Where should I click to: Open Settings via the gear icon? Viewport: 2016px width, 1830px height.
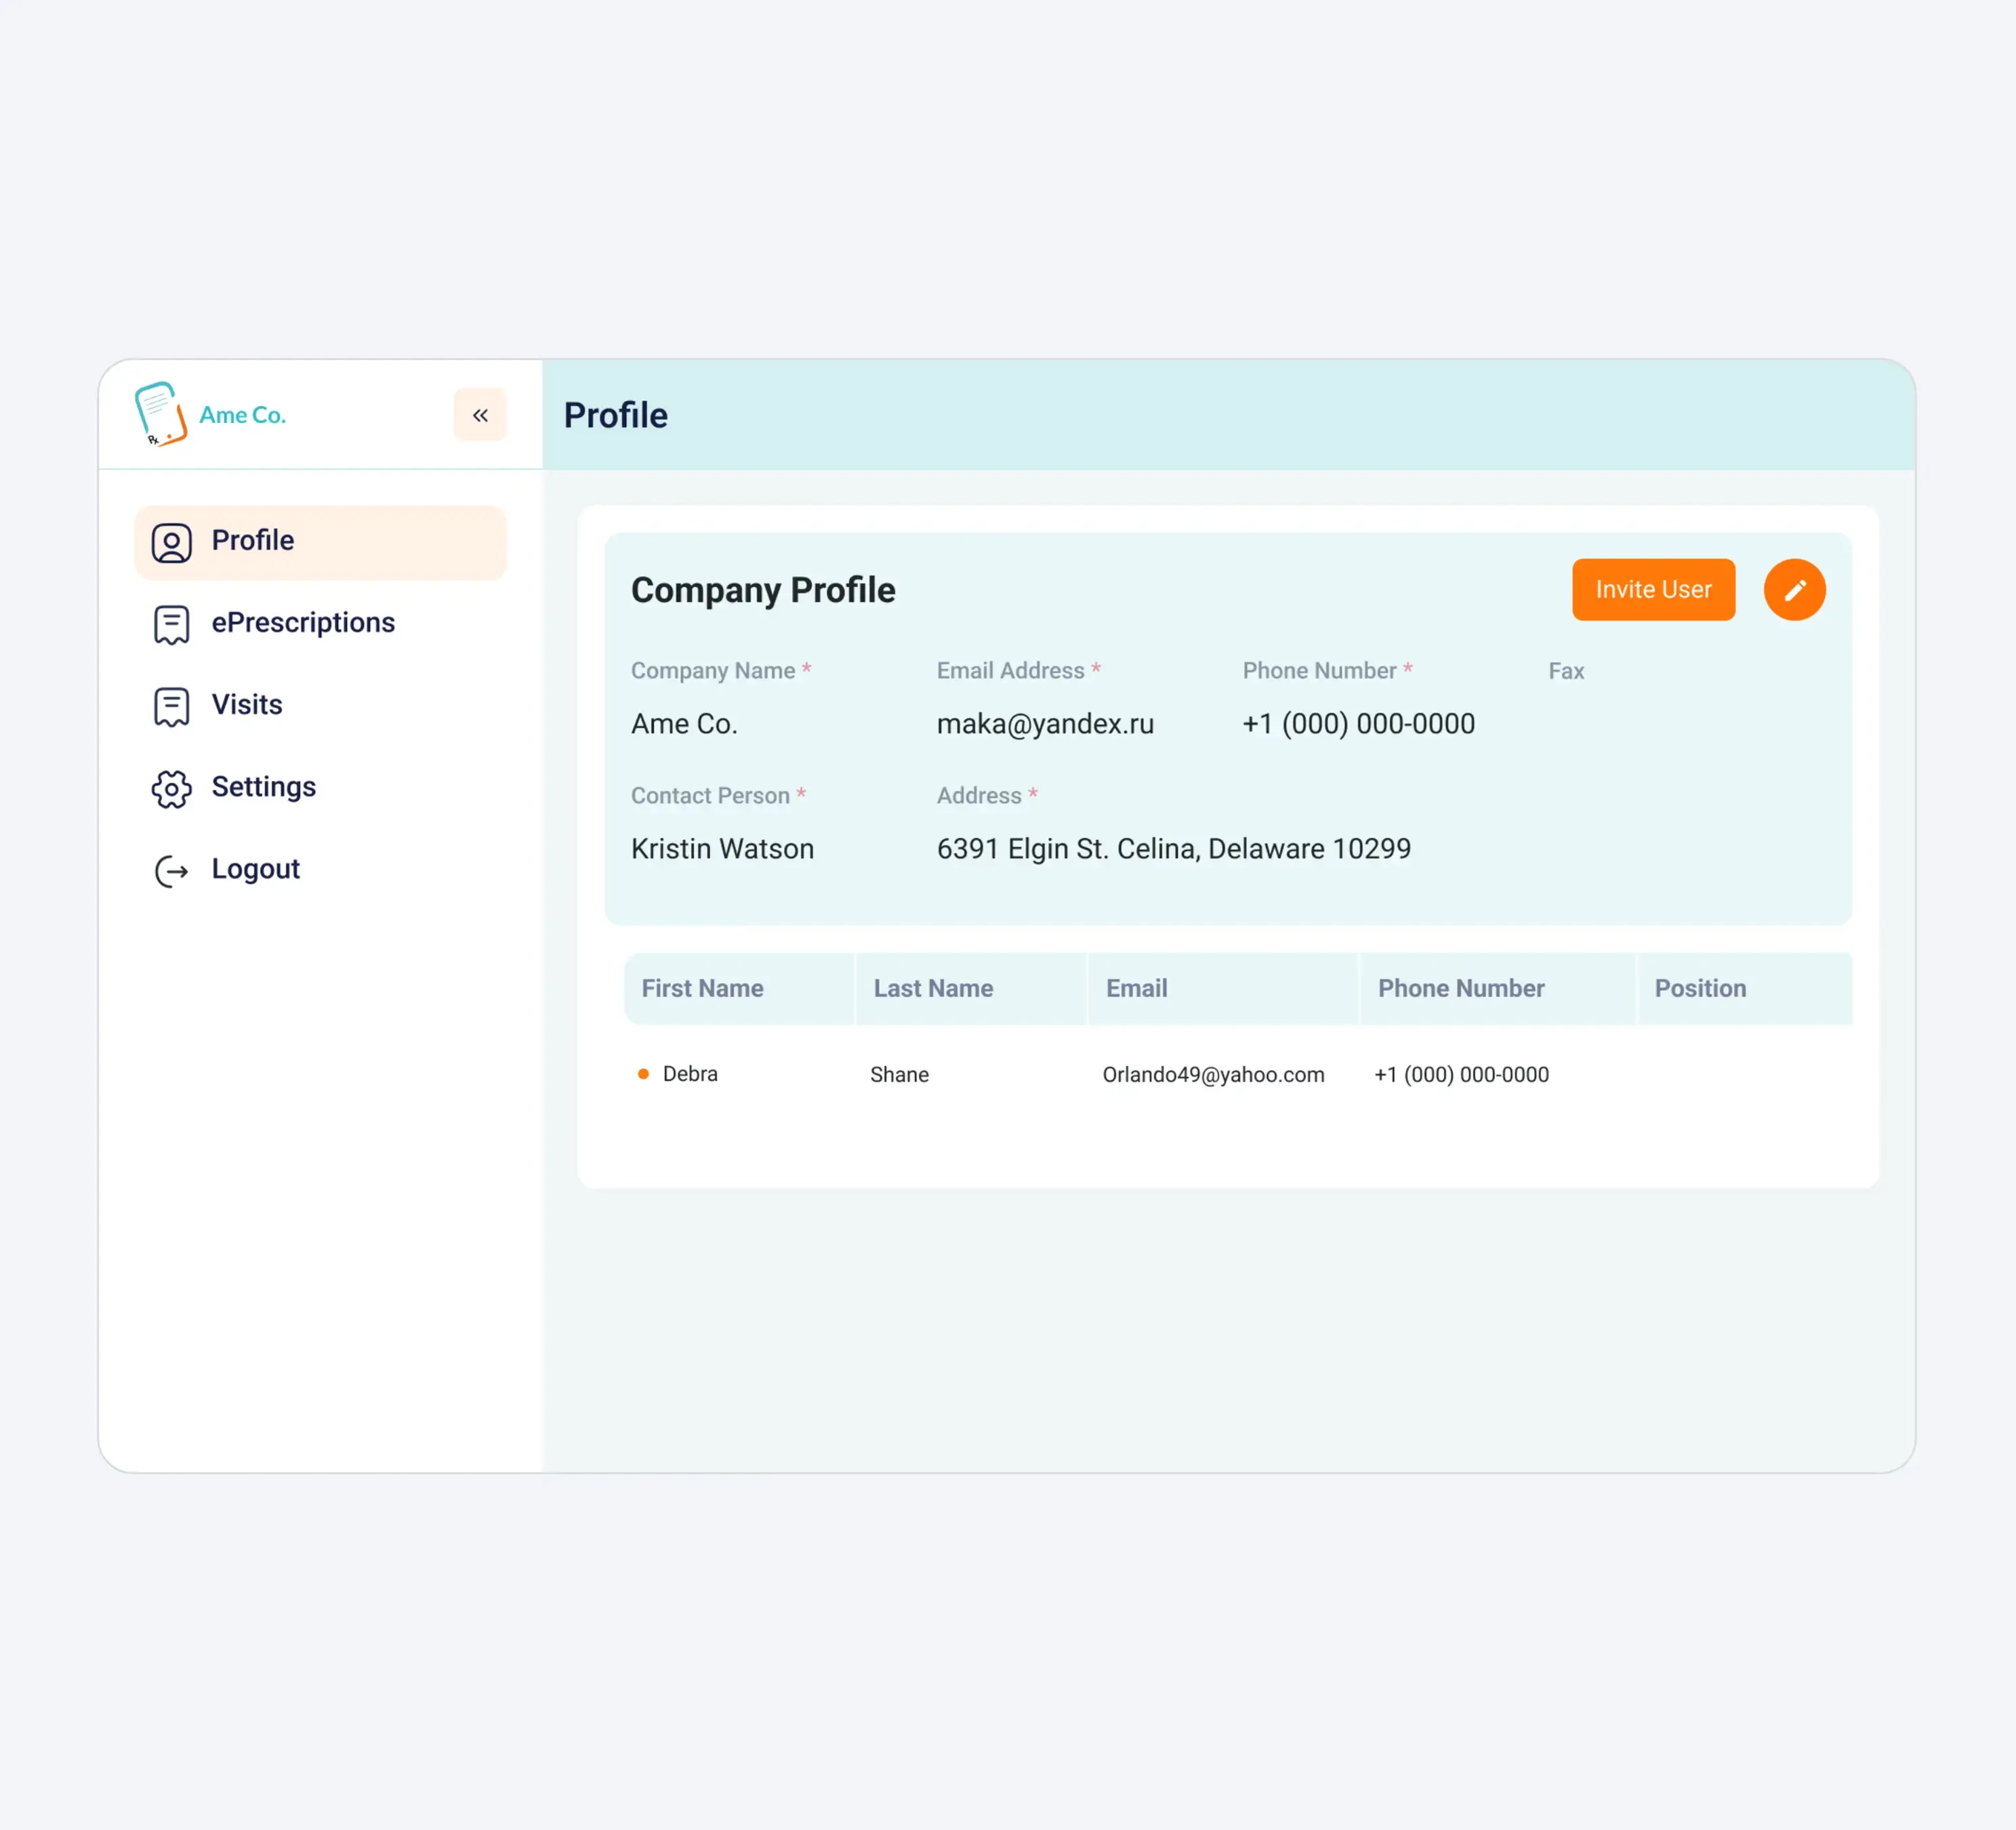tap(172, 788)
